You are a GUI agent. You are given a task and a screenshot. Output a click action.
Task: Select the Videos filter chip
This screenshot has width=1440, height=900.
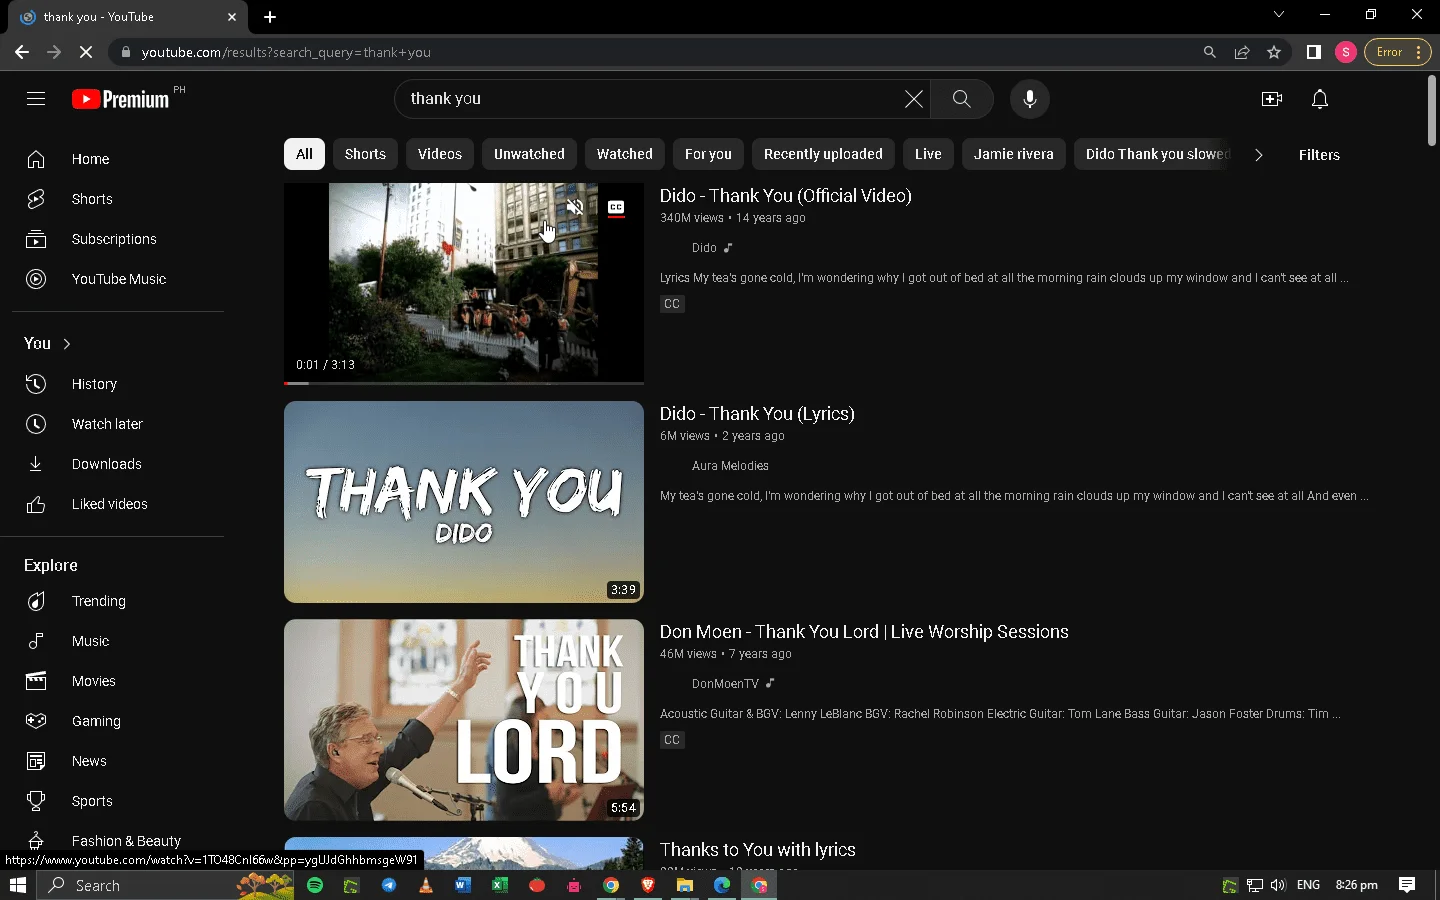[440, 154]
